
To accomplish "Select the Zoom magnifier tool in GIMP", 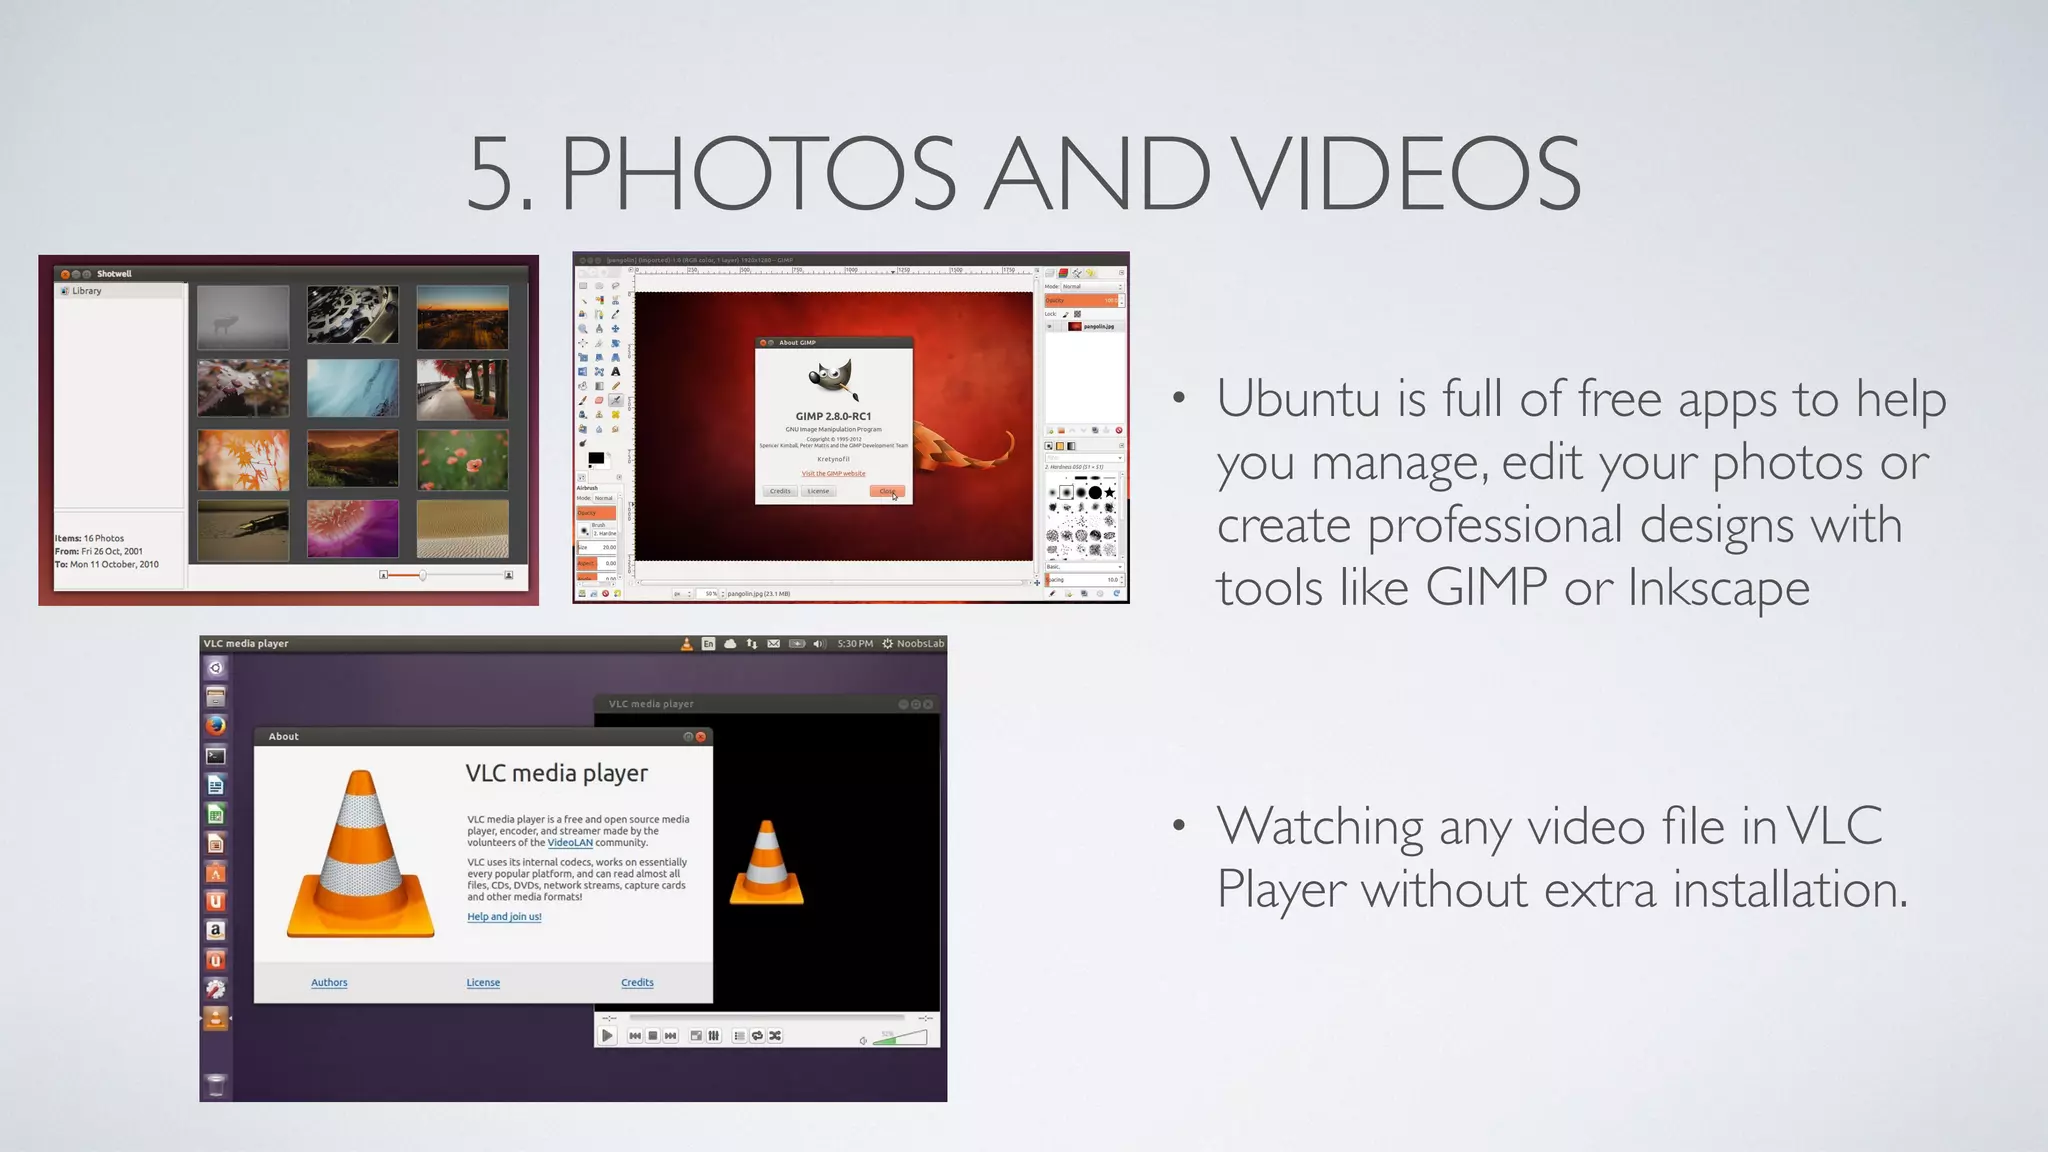I will 583,329.
